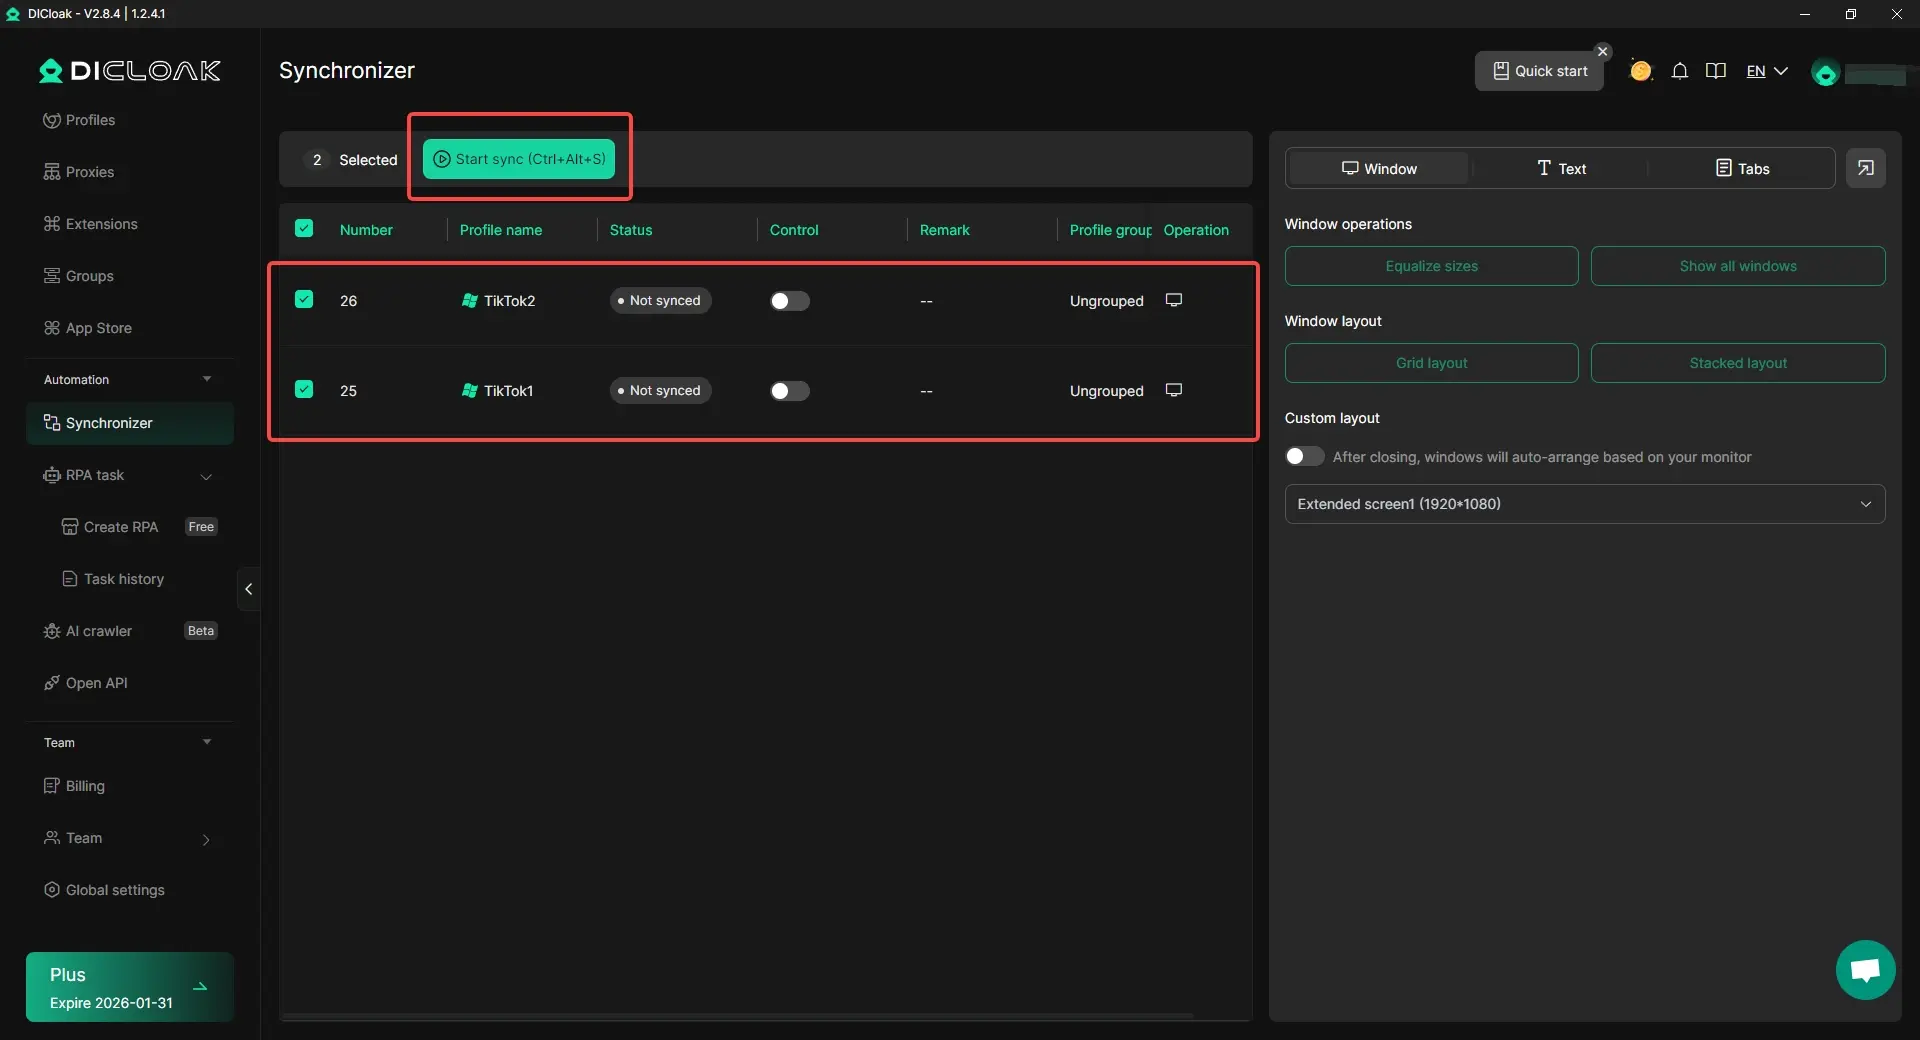Open the EN language dropdown
The image size is (1920, 1040).
pos(1766,71)
